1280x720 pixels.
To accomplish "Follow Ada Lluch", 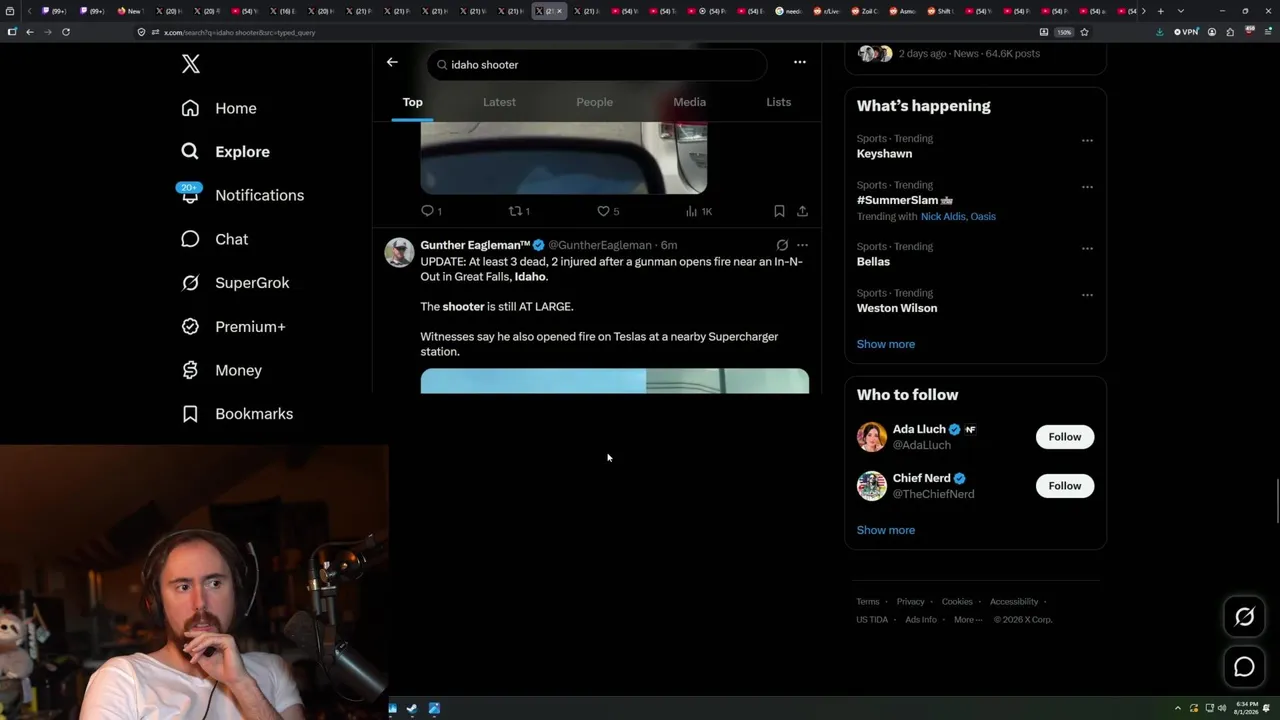I will coord(1065,437).
